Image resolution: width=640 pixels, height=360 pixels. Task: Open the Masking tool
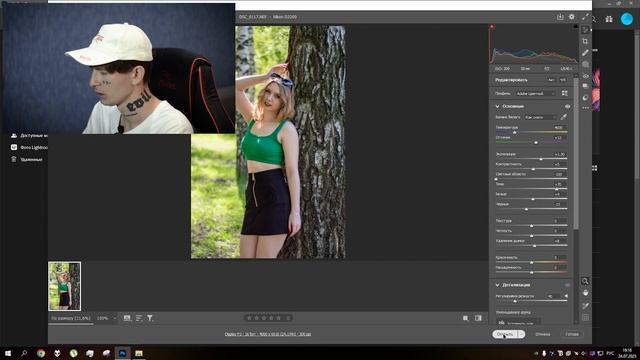585,64
